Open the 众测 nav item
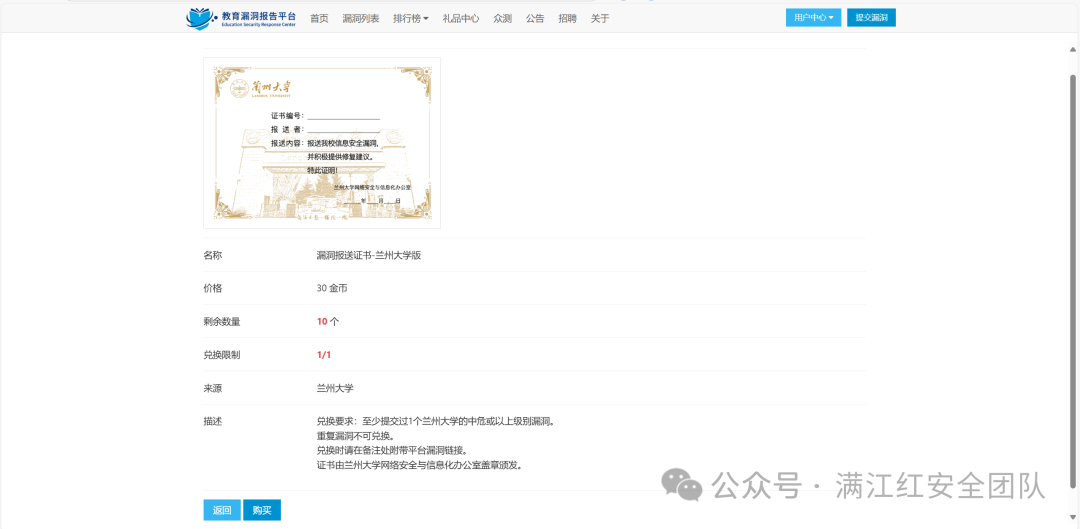Image resolution: width=1080 pixels, height=529 pixels. tap(503, 19)
